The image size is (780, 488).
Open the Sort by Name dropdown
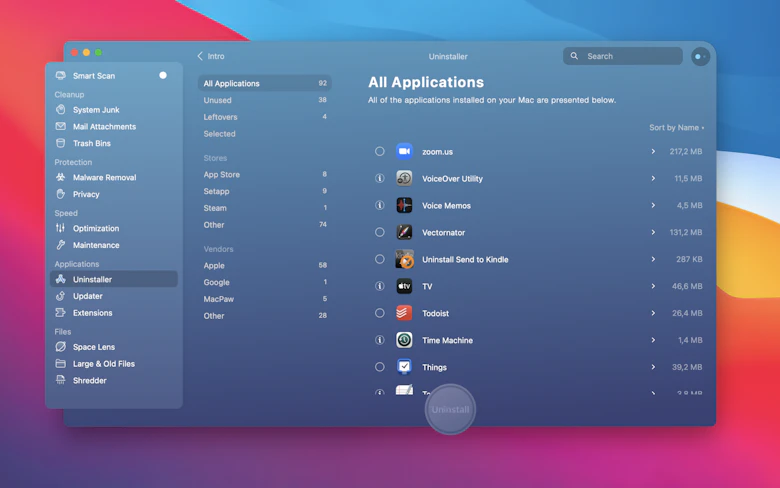pyautogui.click(x=676, y=128)
